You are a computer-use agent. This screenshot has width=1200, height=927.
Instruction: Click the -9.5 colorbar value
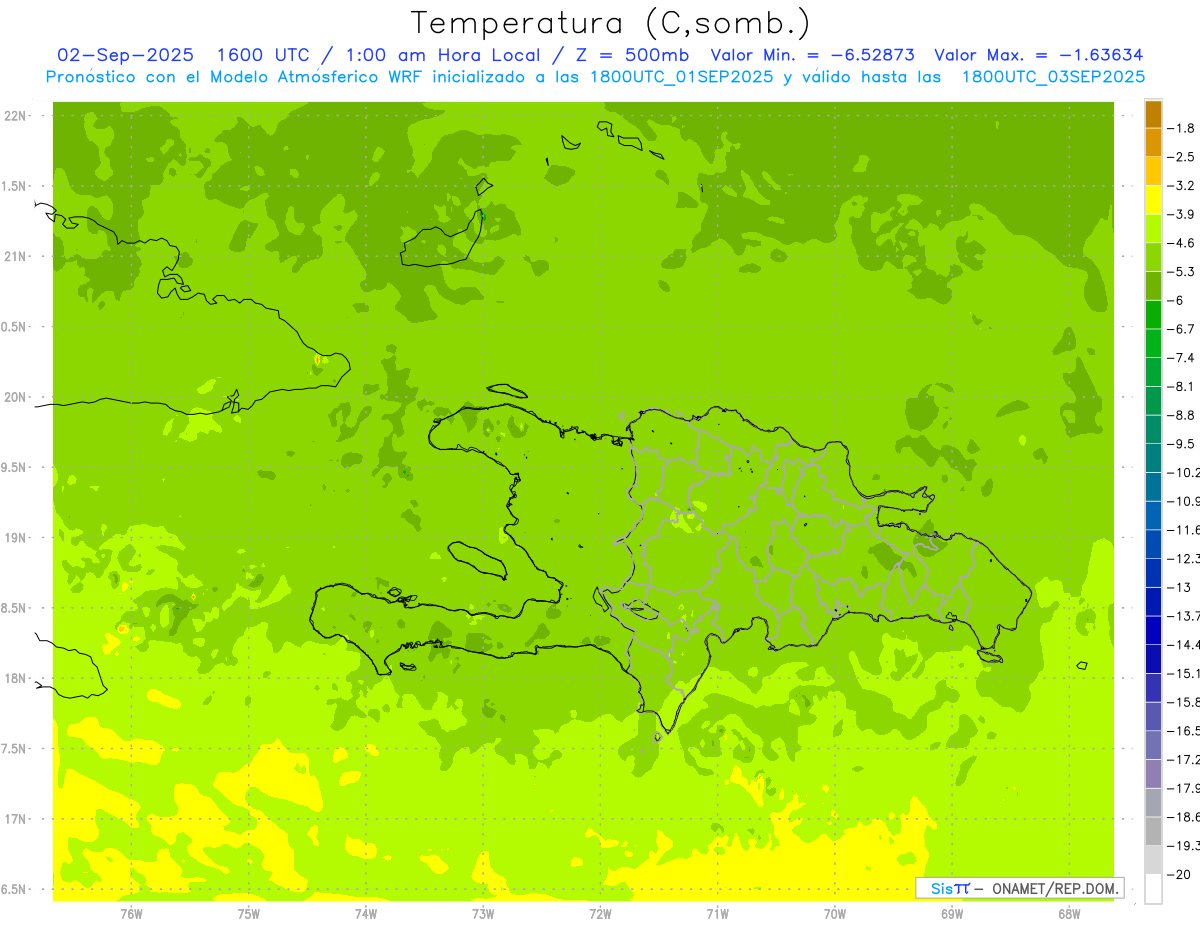coord(1182,444)
